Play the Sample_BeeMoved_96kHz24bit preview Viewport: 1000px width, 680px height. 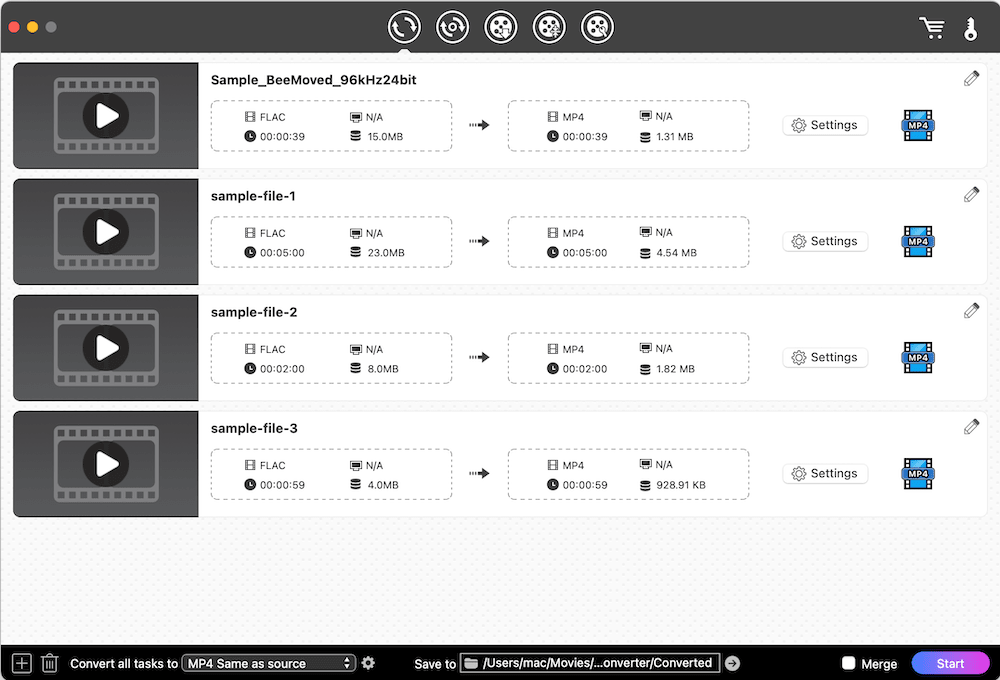tap(106, 115)
